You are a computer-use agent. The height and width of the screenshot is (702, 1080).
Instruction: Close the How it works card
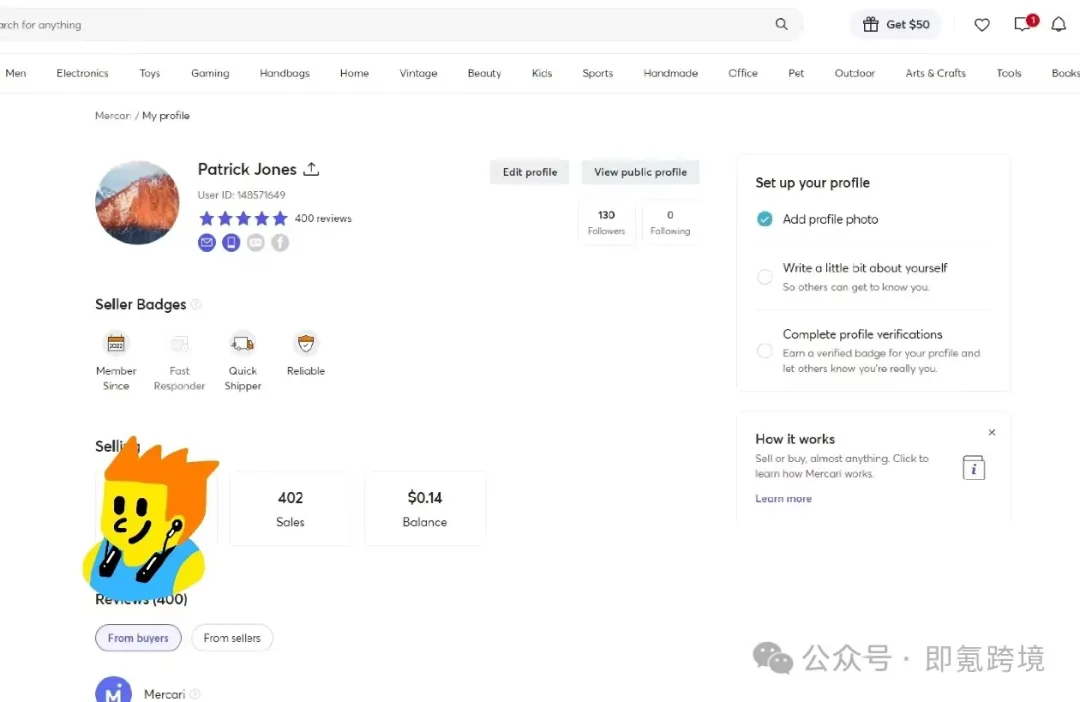point(992,433)
